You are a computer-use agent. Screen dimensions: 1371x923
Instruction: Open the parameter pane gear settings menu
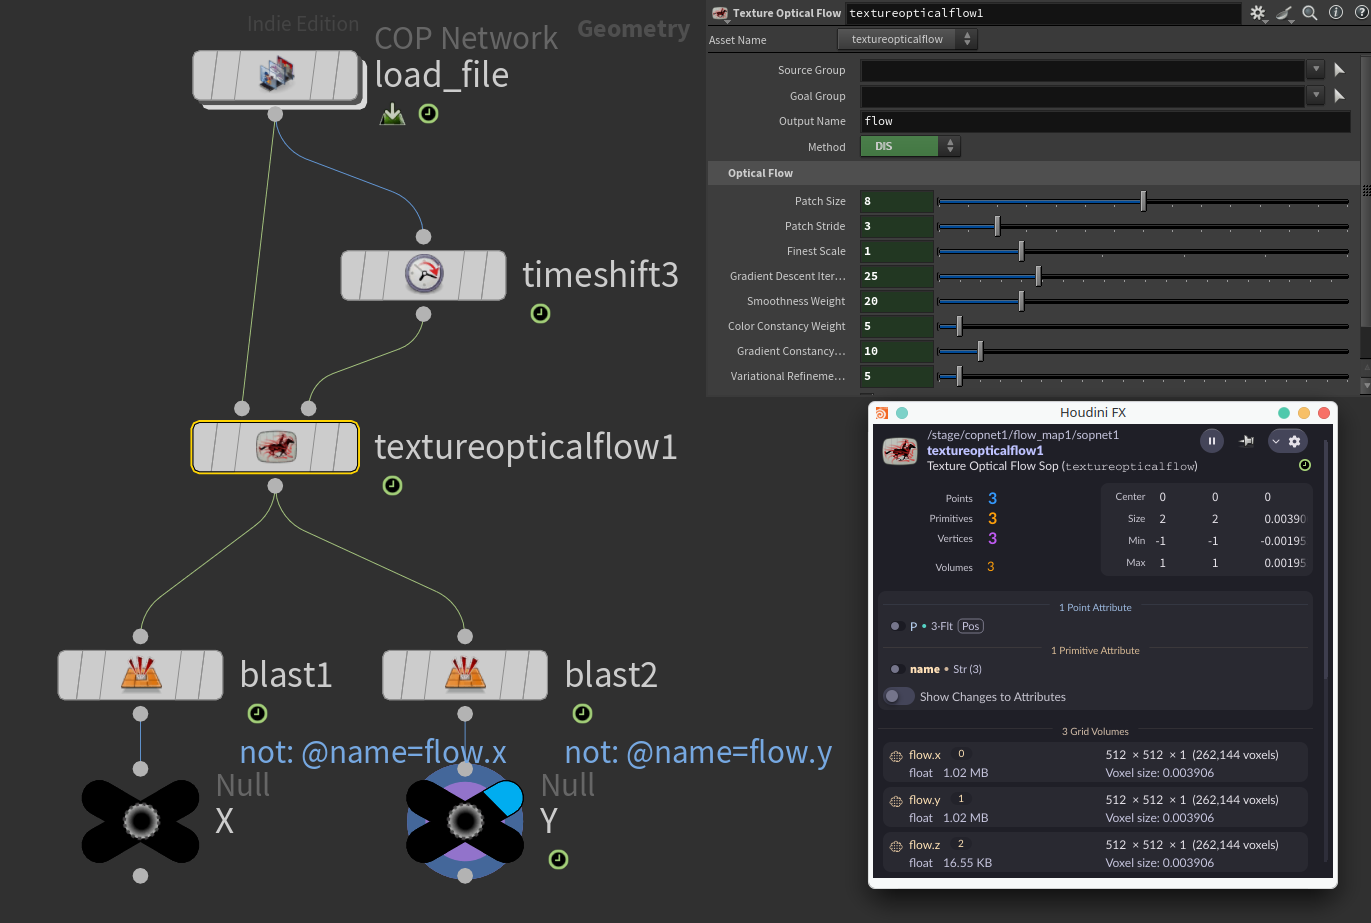pyautogui.click(x=1258, y=13)
